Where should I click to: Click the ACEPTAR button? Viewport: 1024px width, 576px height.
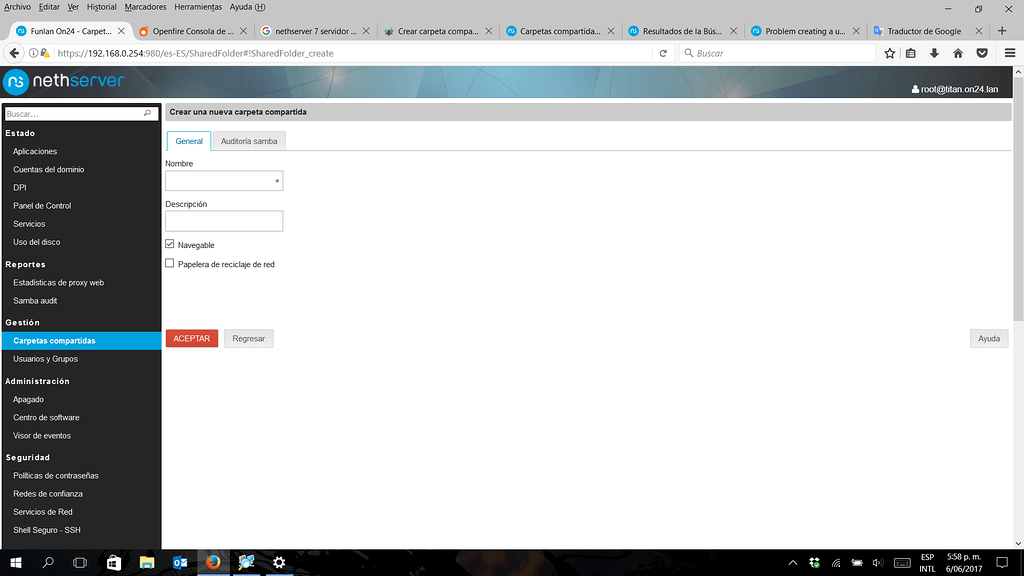(x=191, y=338)
